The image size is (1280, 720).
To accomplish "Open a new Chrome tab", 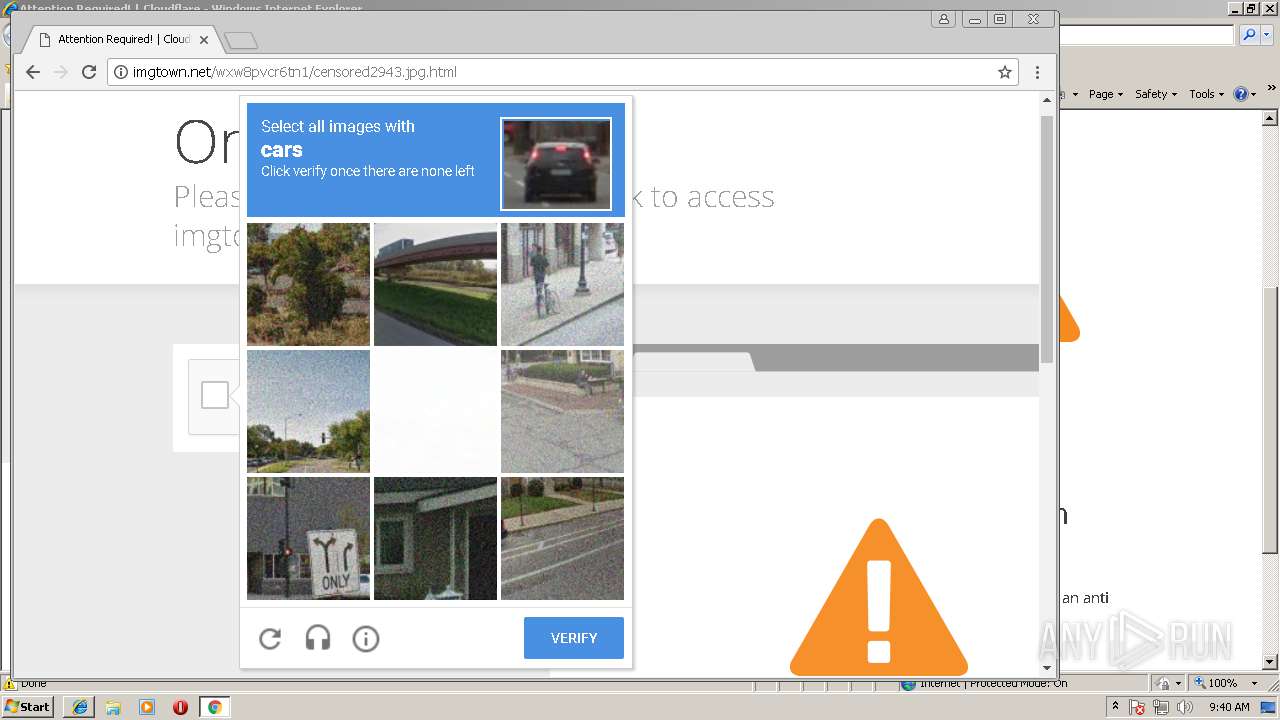I will [241, 41].
